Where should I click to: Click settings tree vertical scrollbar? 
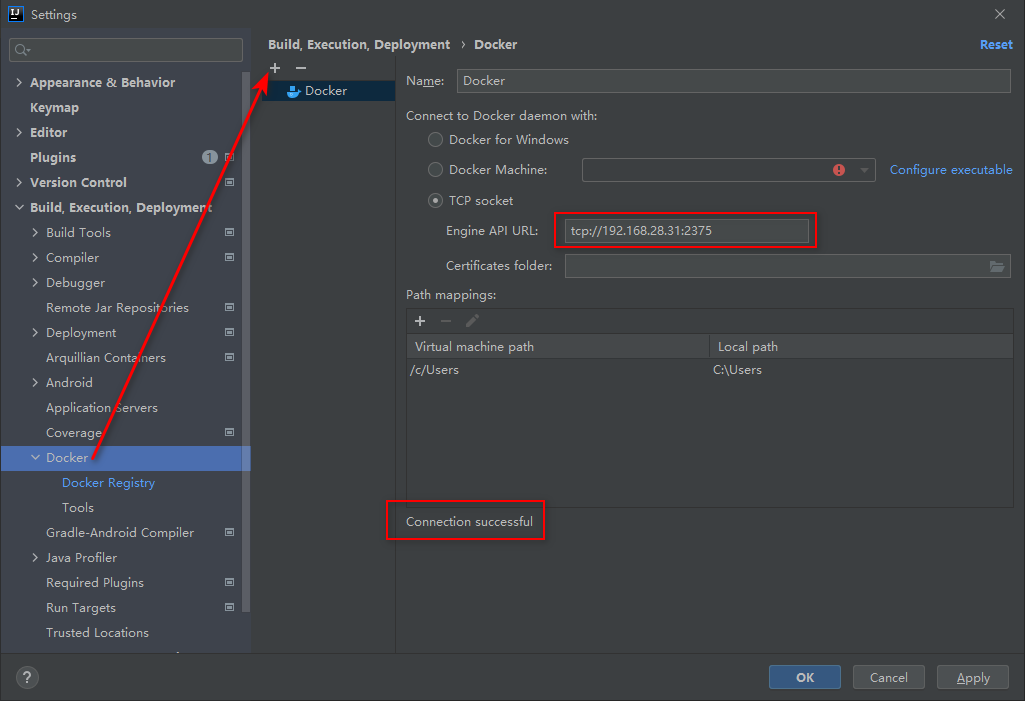[246, 340]
